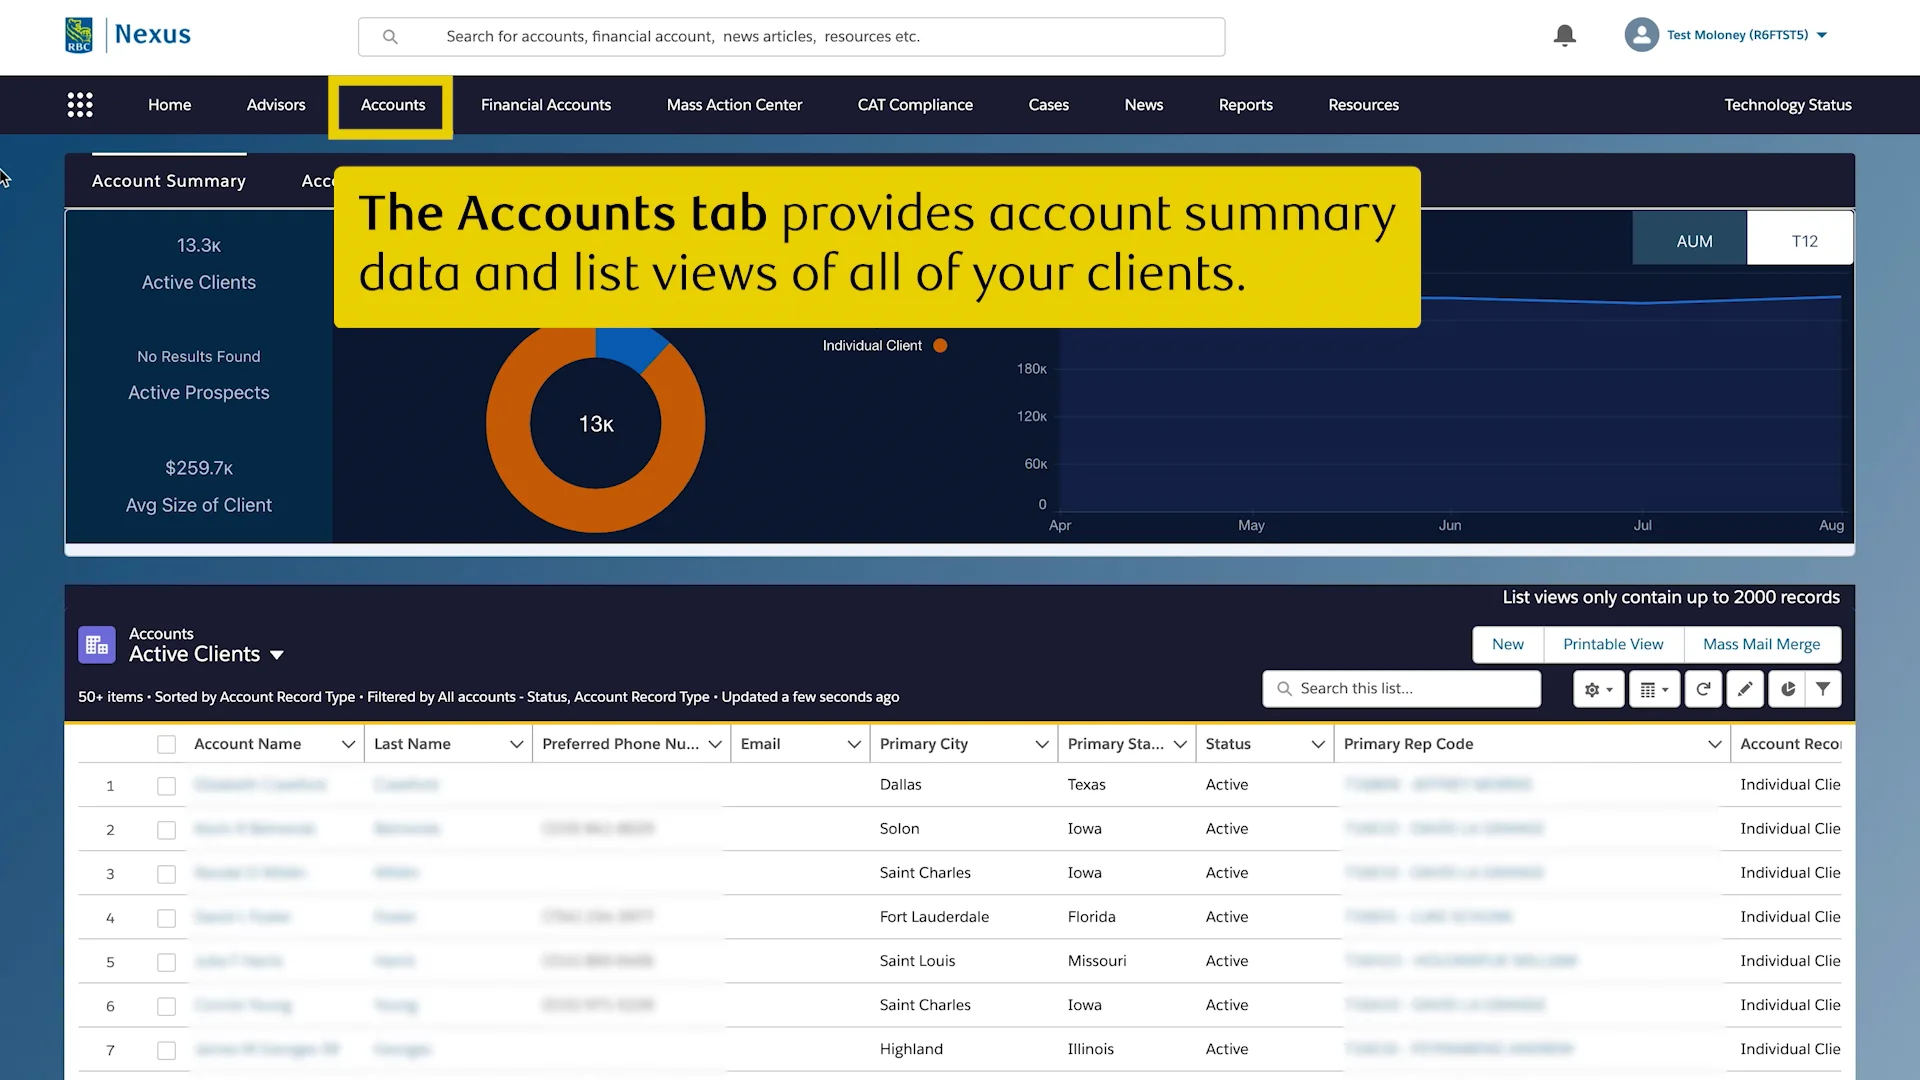The image size is (1920, 1080).
Task: Click the Fort Lauderdale city cell
Action: click(x=934, y=917)
